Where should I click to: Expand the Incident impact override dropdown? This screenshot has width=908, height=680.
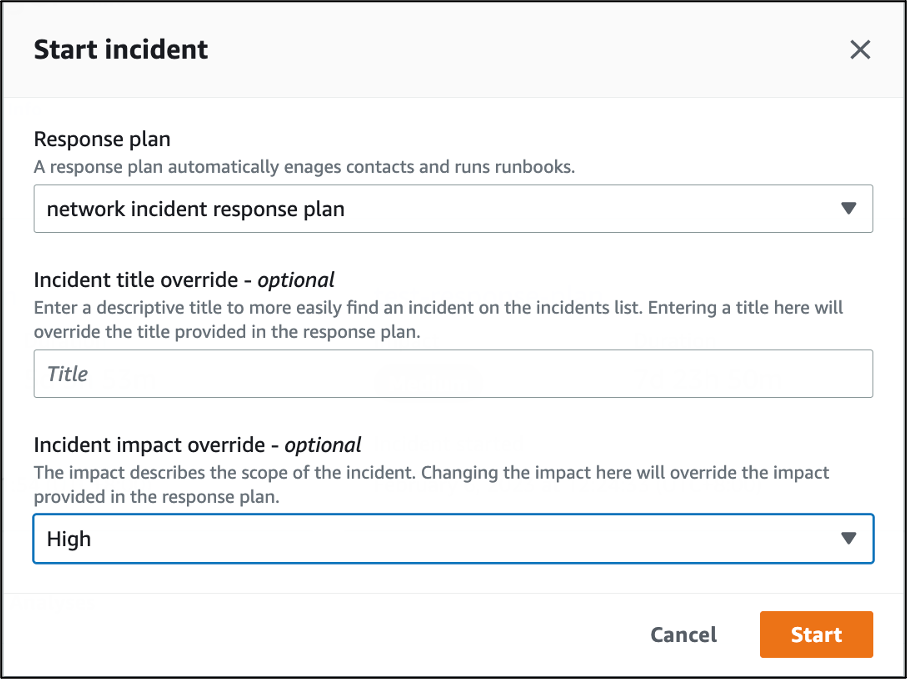click(452, 539)
